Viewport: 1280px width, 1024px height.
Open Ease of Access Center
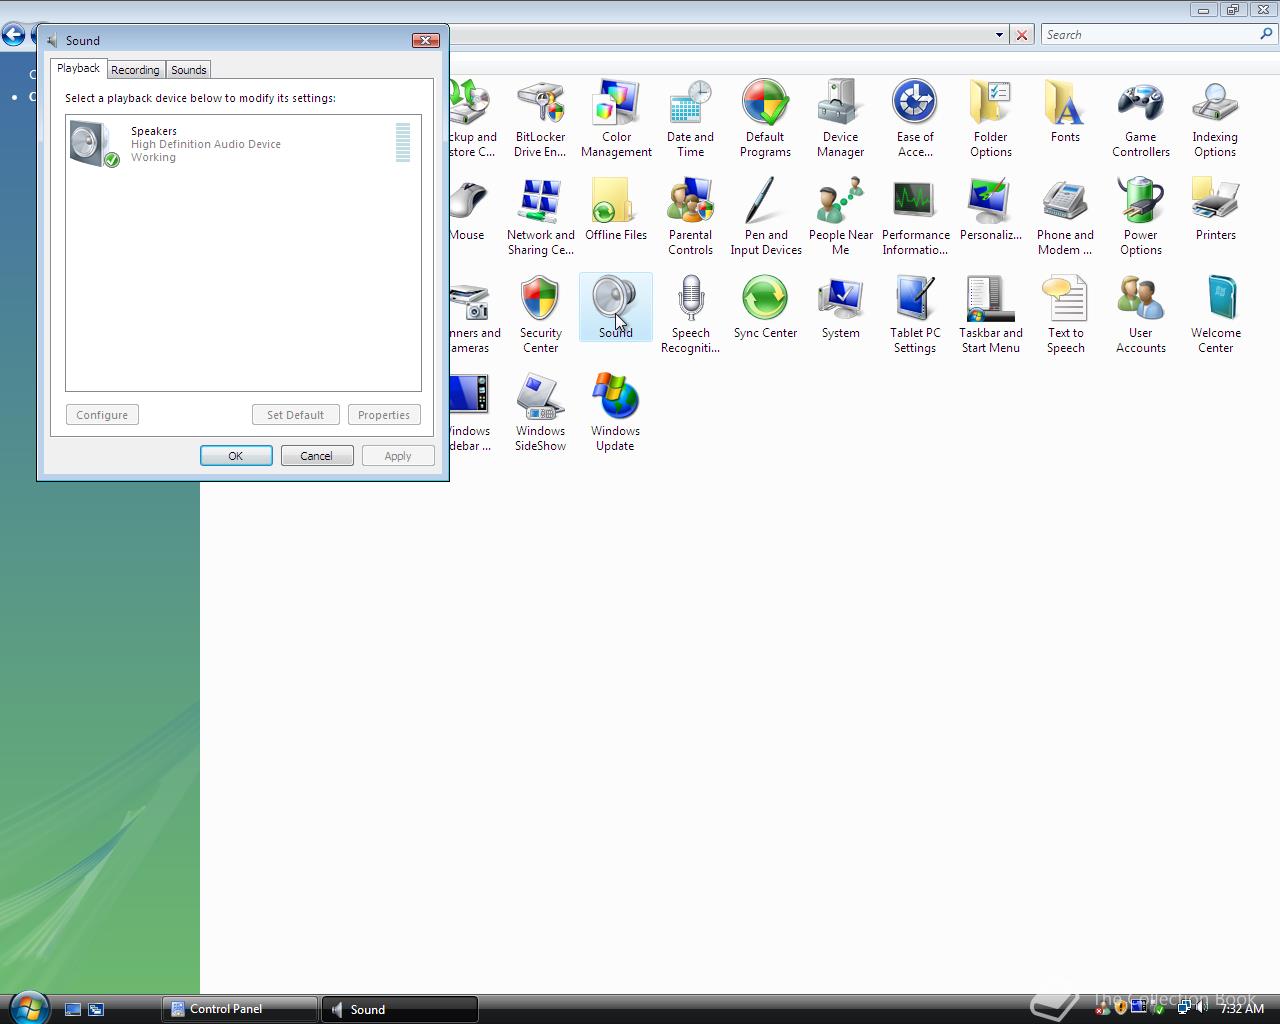915,119
